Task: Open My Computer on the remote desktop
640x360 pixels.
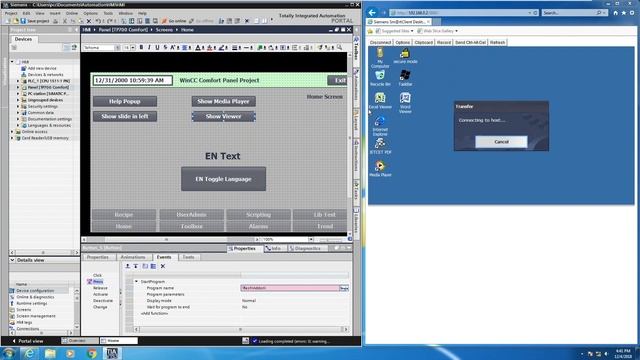Action: point(380,58)
